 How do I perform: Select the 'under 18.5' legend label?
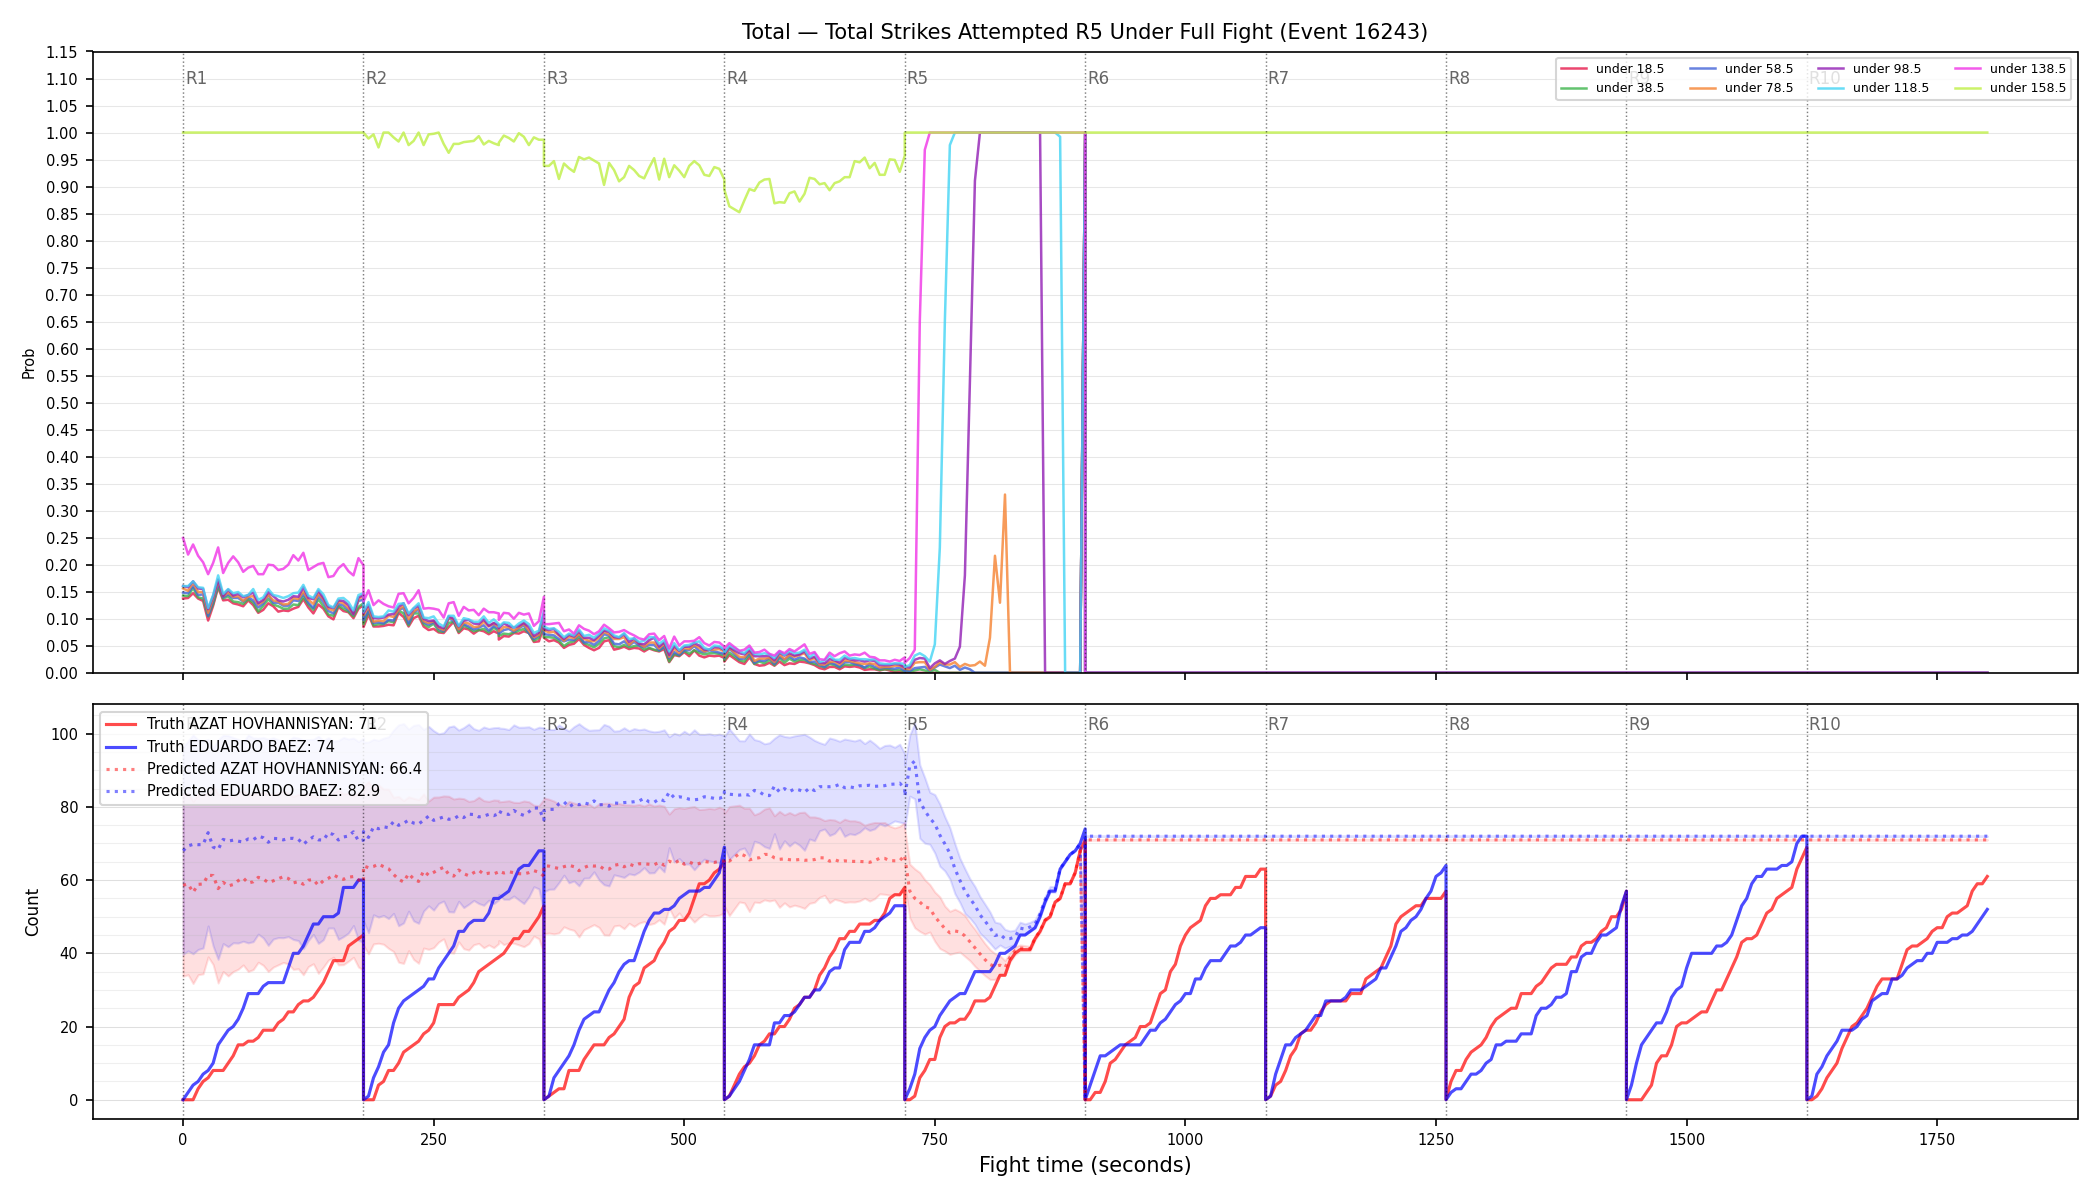click(1630, 69)
